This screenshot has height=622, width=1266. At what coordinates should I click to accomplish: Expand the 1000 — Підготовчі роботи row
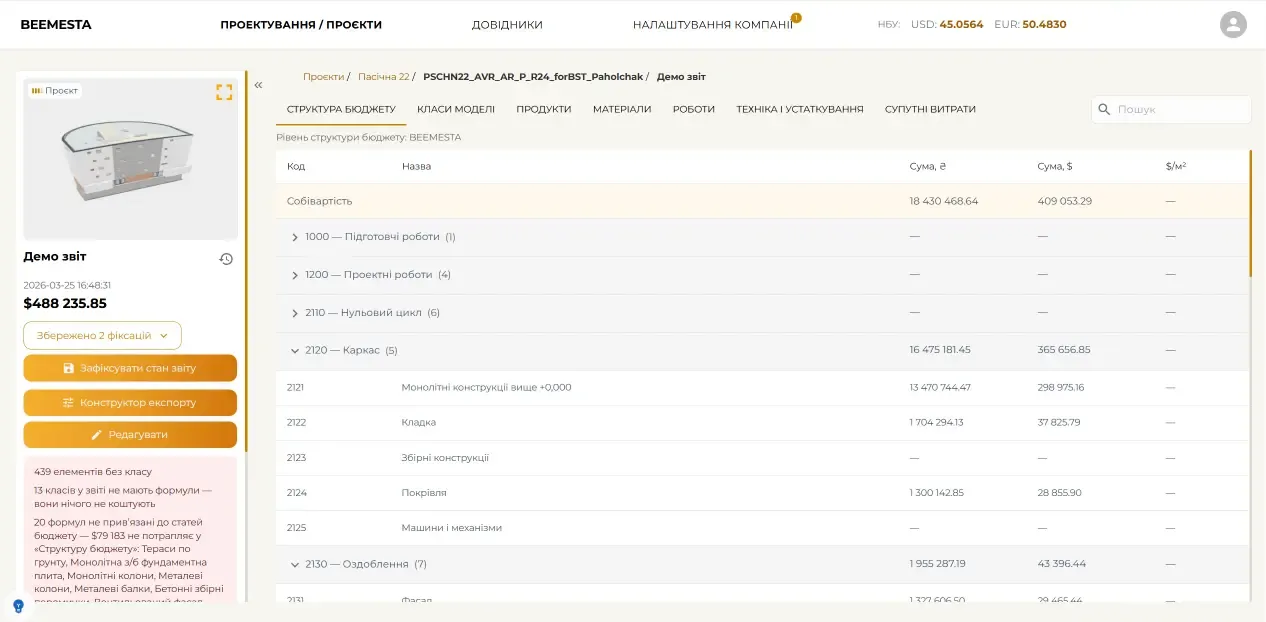point(295,237)
